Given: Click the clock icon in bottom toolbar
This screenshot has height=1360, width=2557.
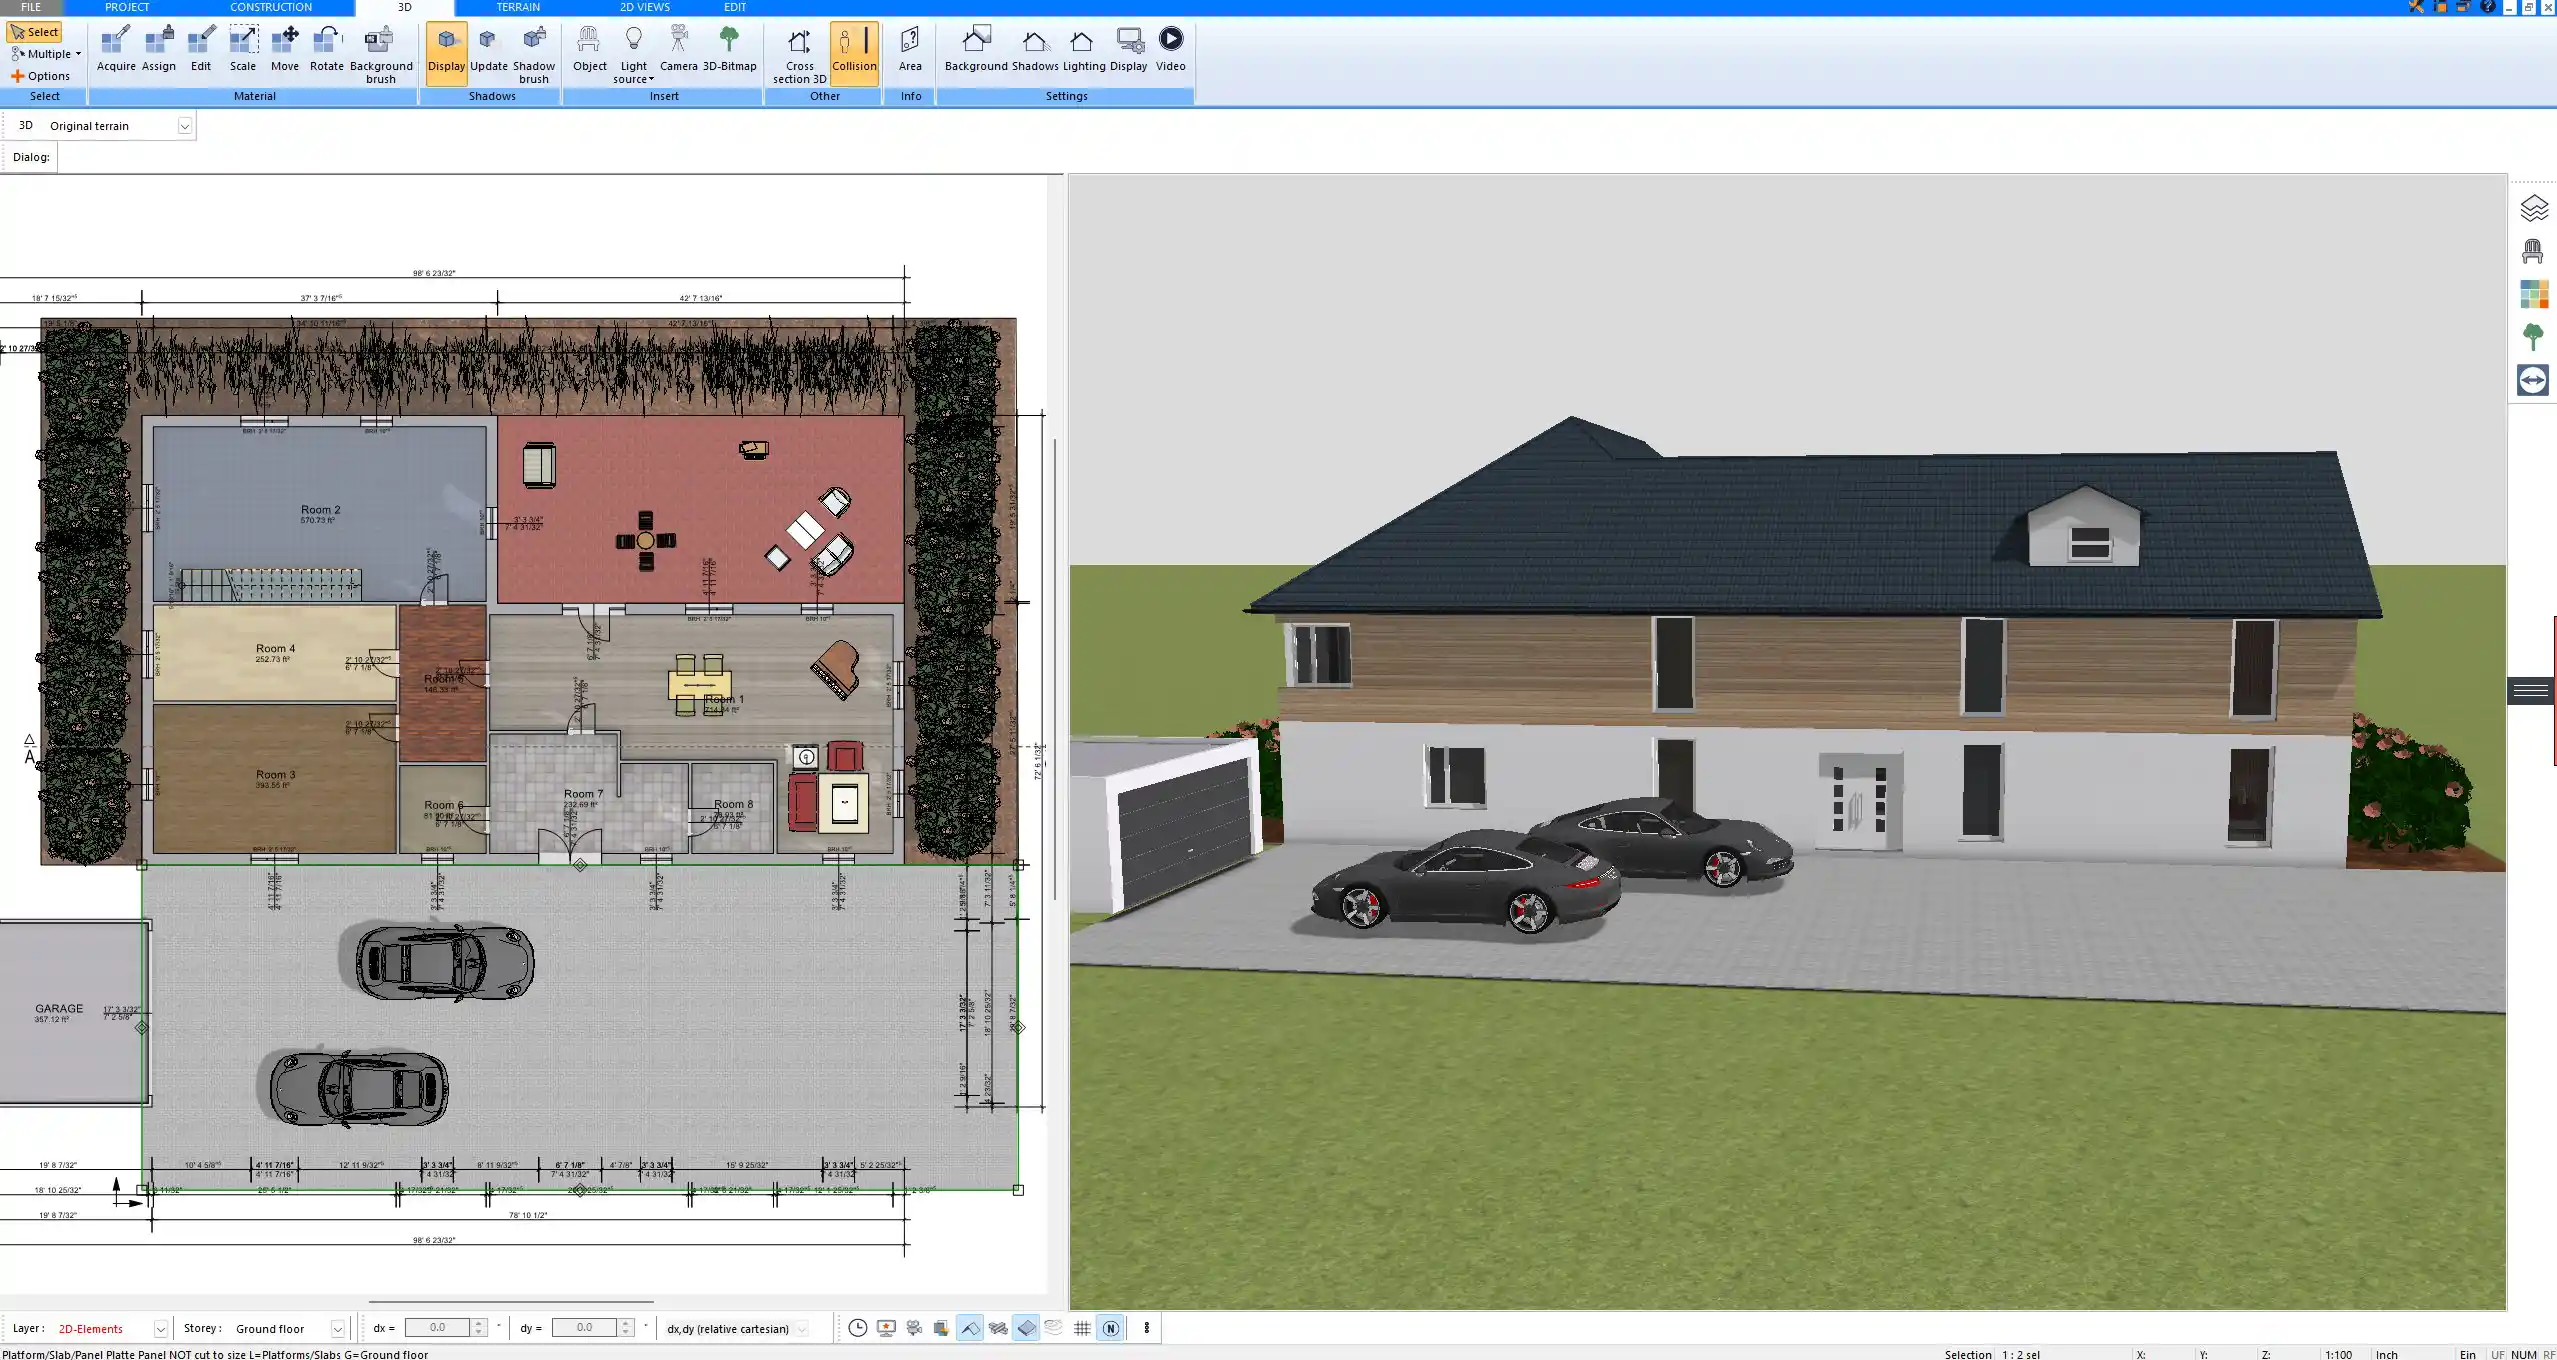Looking at the screenshot, I should point(858,1328).
